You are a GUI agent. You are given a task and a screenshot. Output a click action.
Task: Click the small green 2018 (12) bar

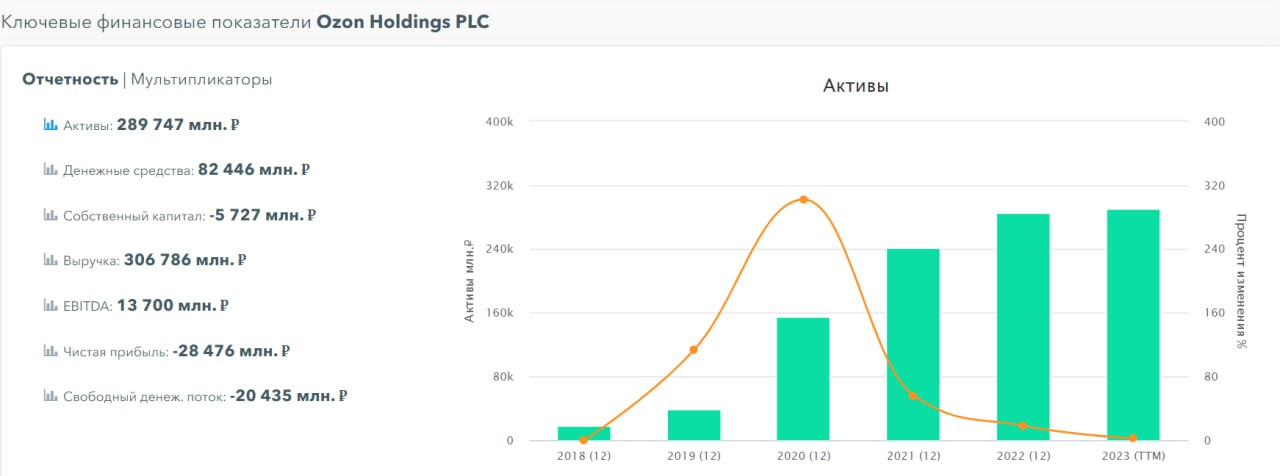coord(584,434)
